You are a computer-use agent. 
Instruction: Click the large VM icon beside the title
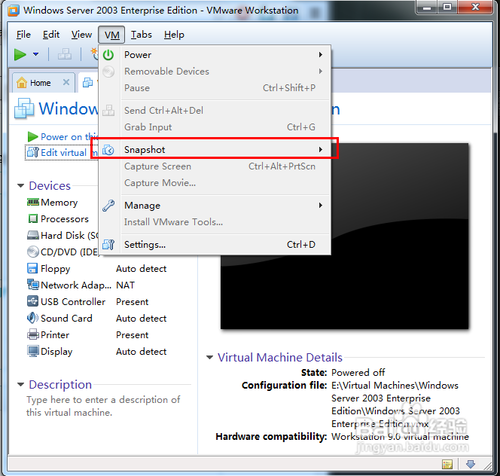click(24, 108)
